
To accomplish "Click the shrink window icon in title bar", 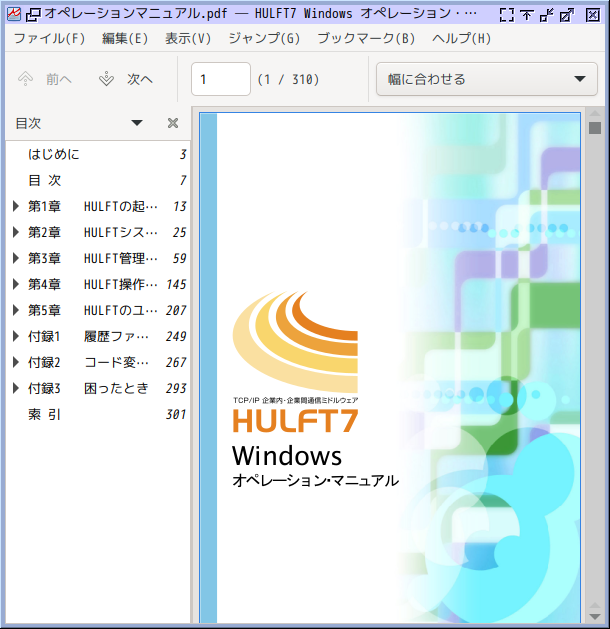I will 547,15.
